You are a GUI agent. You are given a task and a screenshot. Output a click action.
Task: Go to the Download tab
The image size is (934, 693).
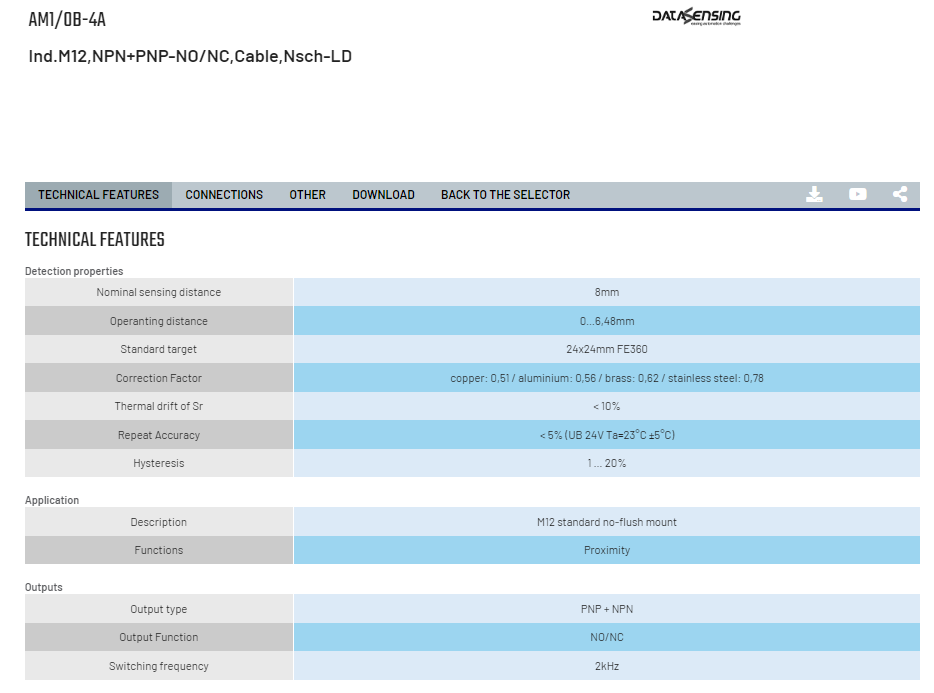pos(383,195)
